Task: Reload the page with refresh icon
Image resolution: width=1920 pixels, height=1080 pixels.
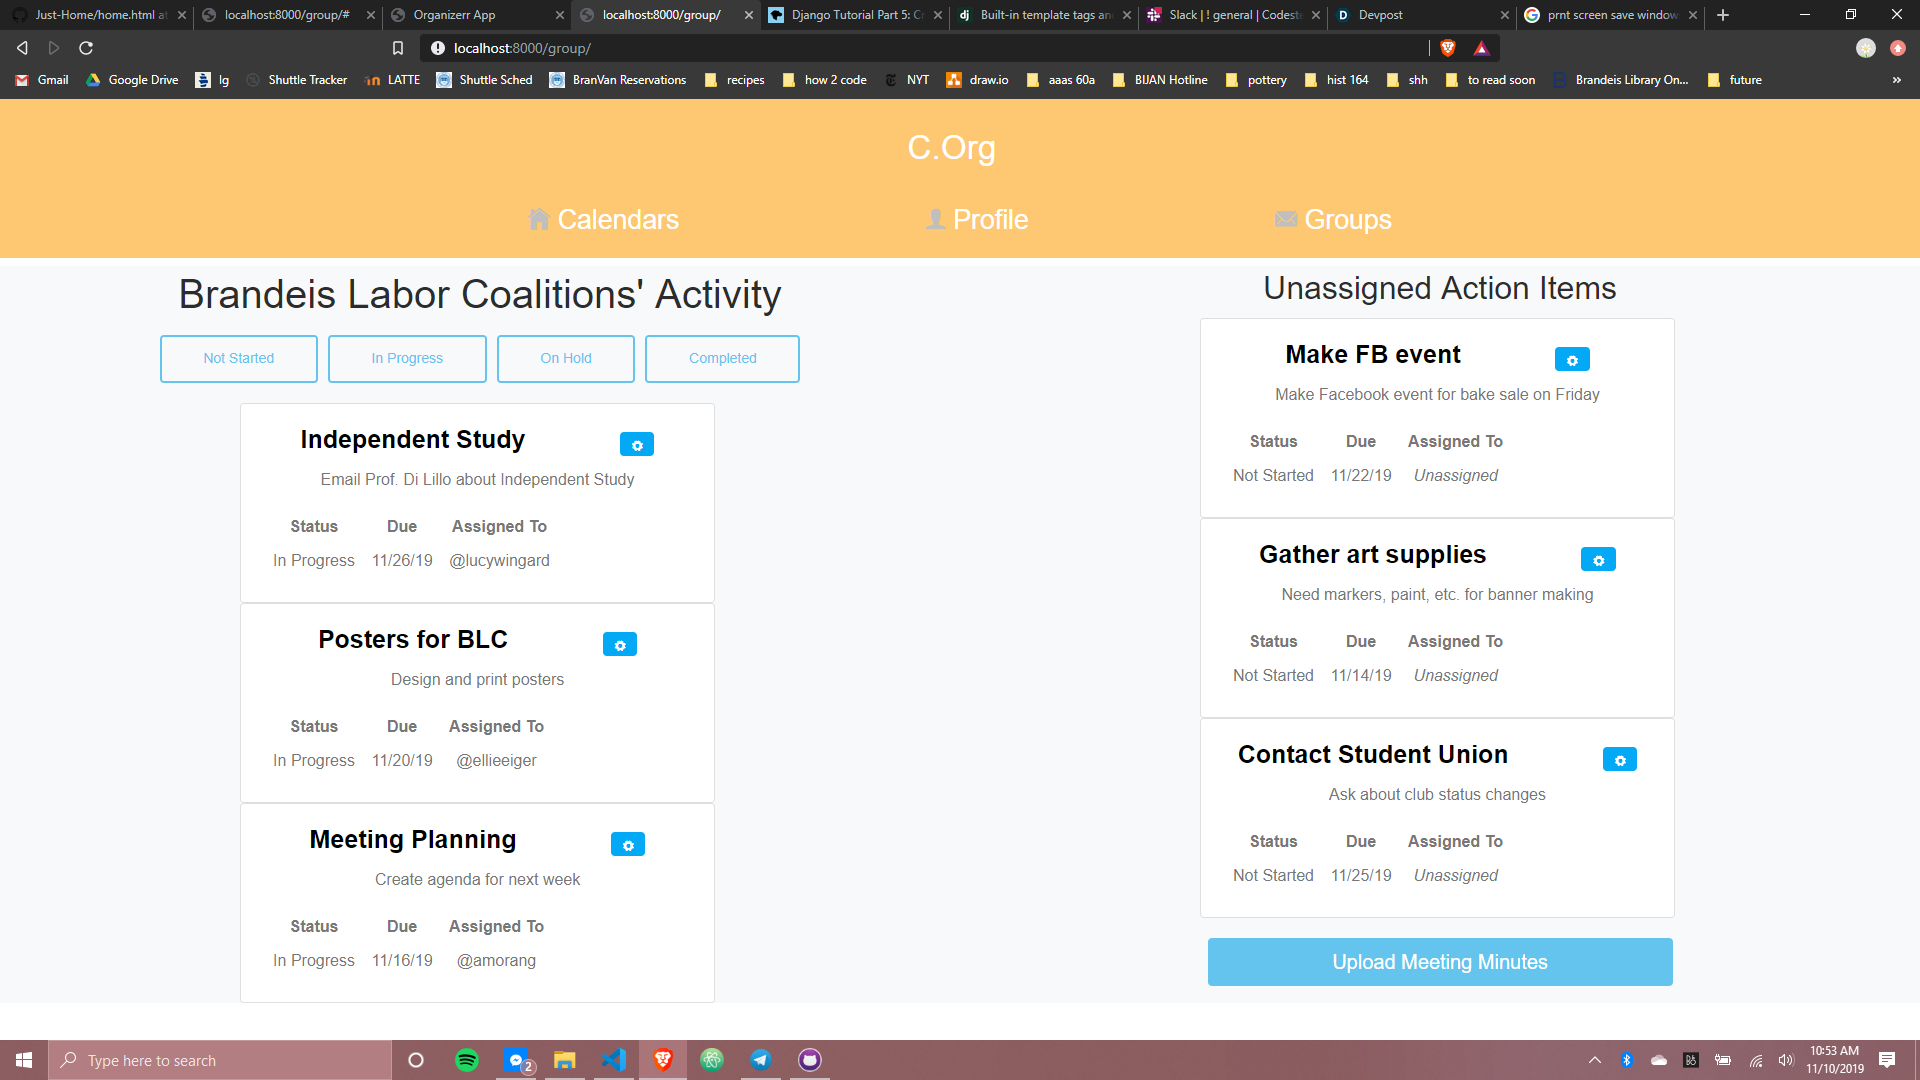Action: coord(86,48)
